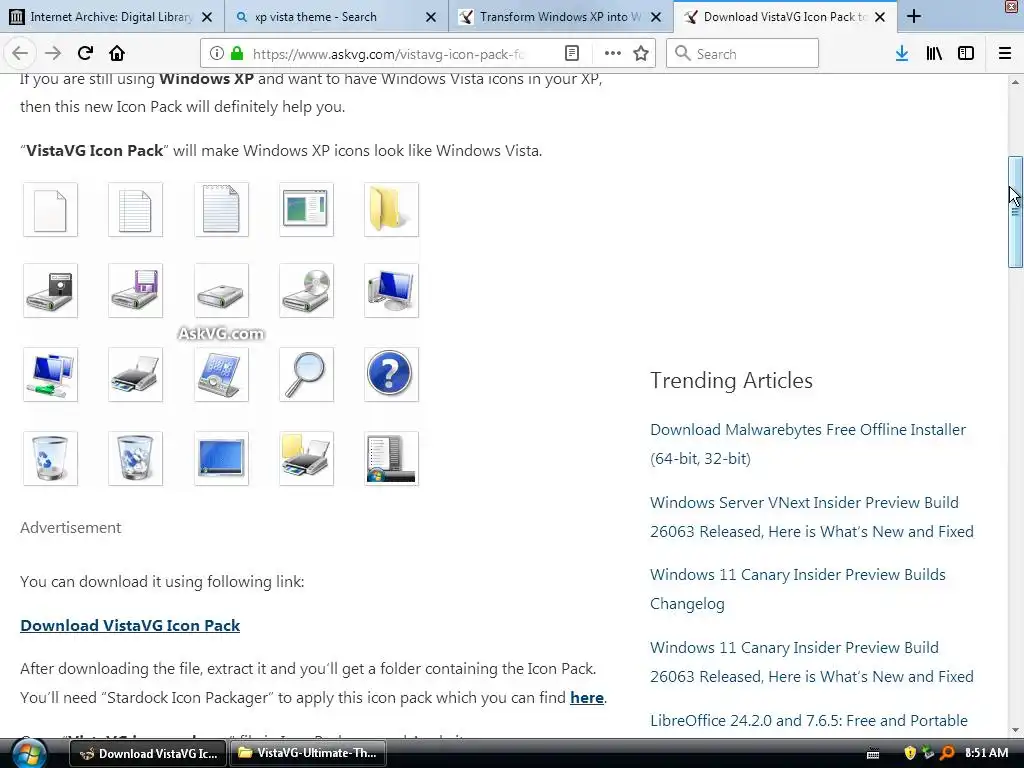Viewport: 1024px width, 768px height.
Task: View site information icon in address bar
Action: coord(217,54)
